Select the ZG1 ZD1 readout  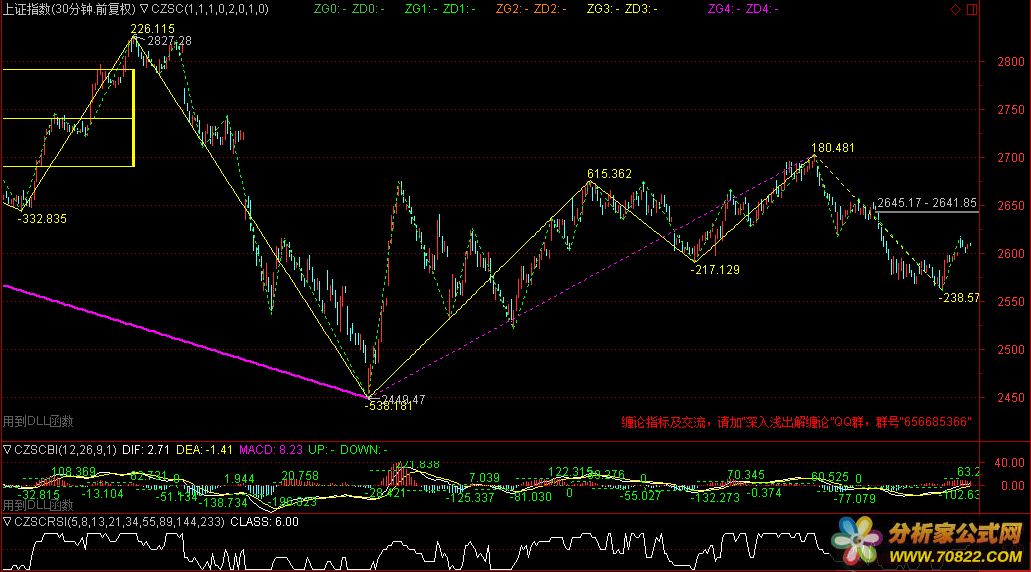(x=440, y=9)
